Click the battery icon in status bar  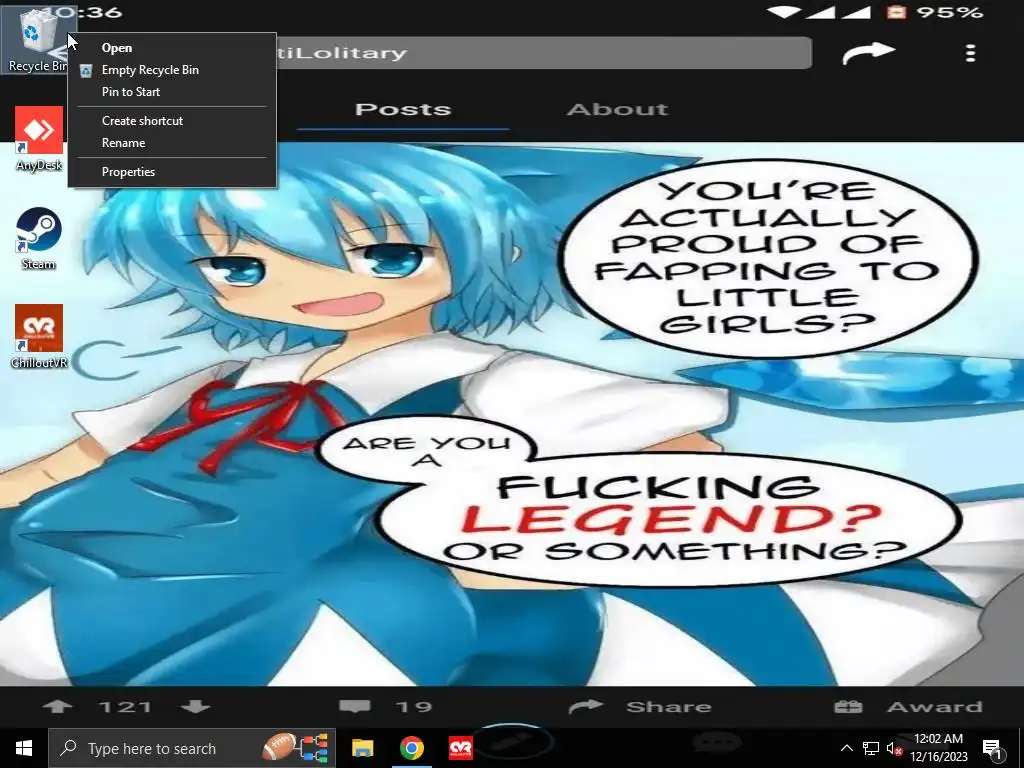coord(896,12)
